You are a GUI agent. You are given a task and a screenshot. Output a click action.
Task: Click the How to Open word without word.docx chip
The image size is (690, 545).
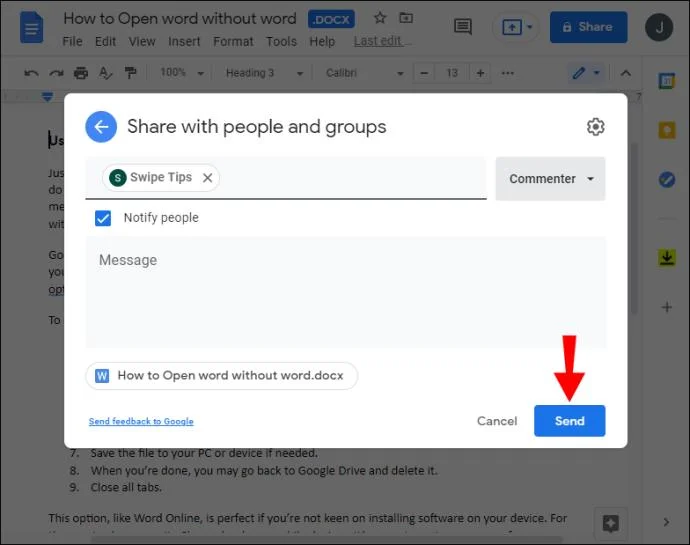coord(221,376)
